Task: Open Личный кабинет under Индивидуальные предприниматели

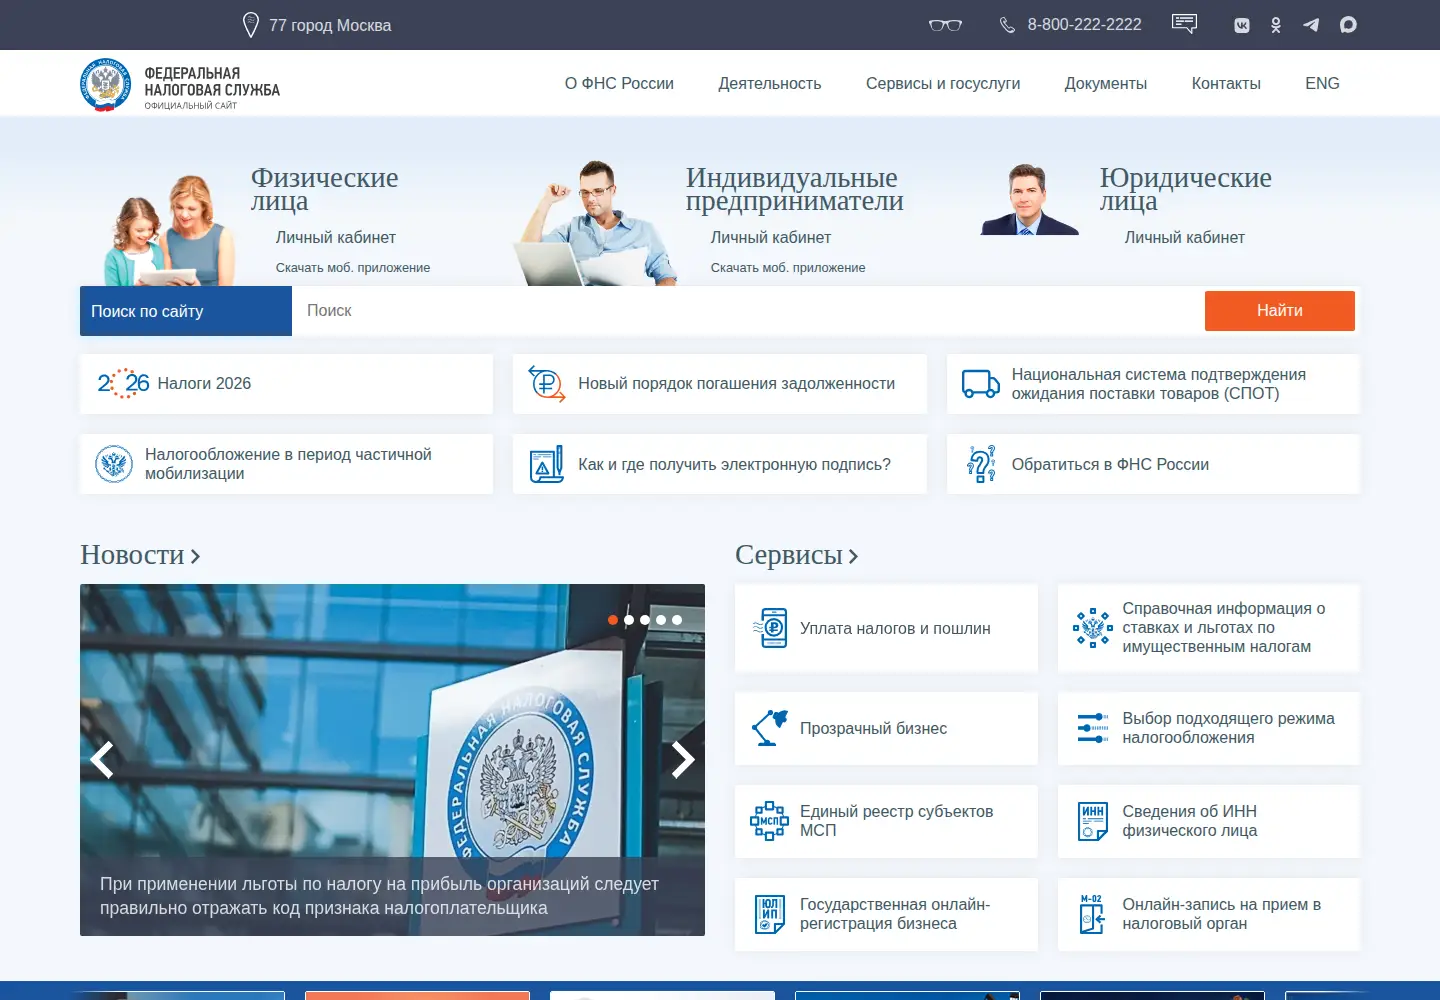Action: pos(771,238)
